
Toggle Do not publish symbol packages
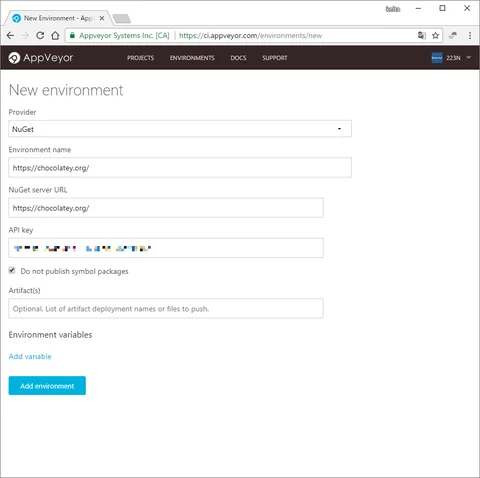[12, 270]
